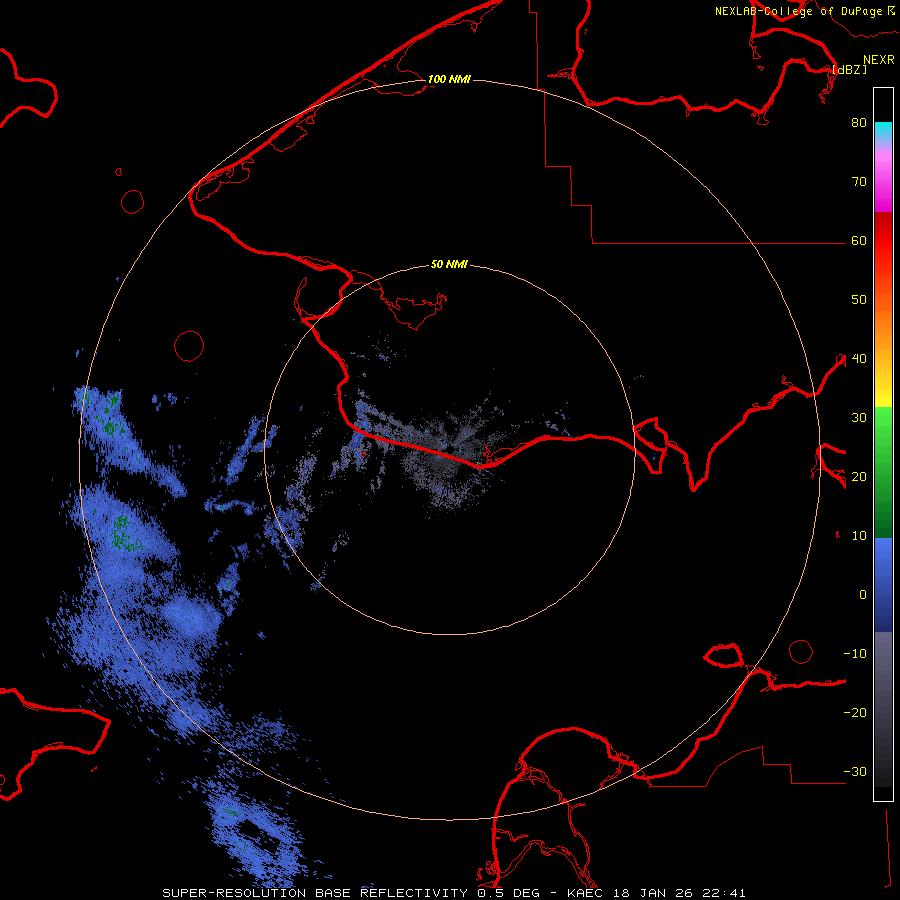Click the 40 value on dBZ scale
900x900 pixels.
point(859,359)
